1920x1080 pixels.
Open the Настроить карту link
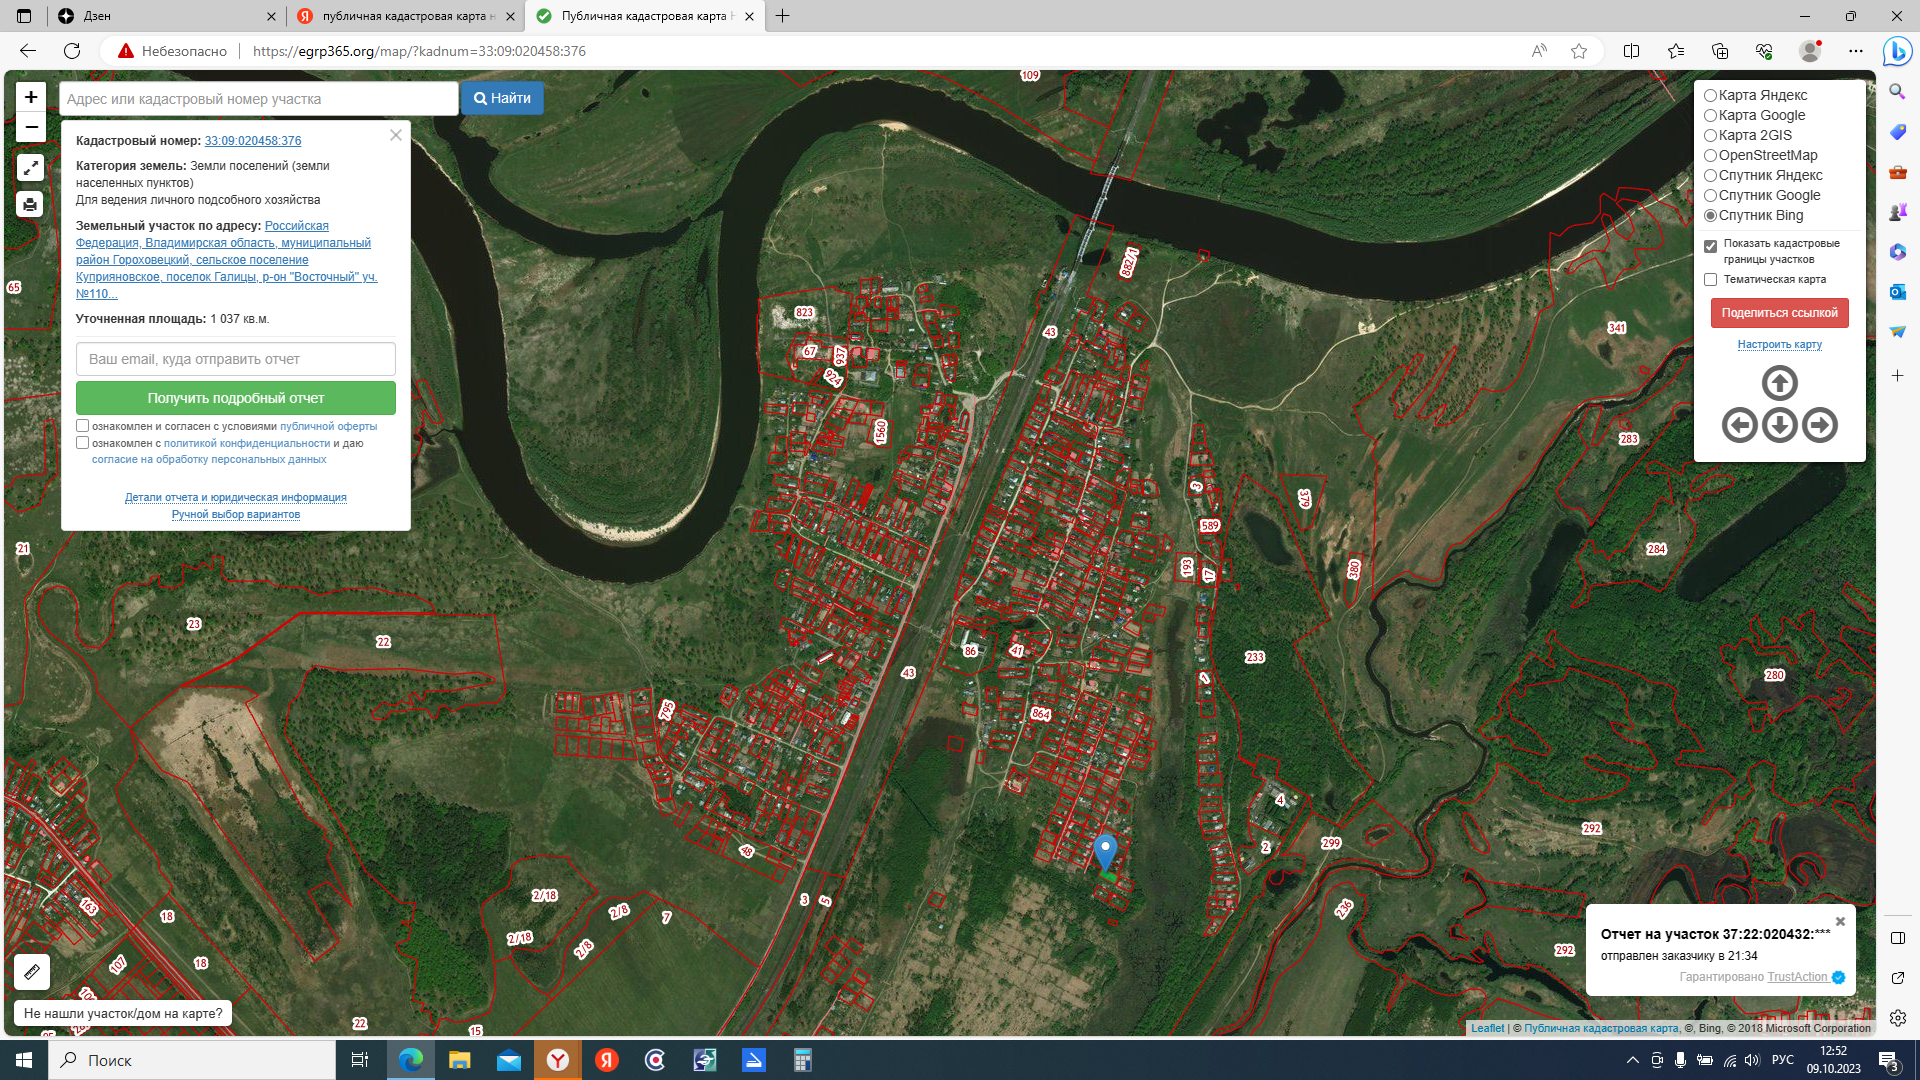tap(1779, 344)
